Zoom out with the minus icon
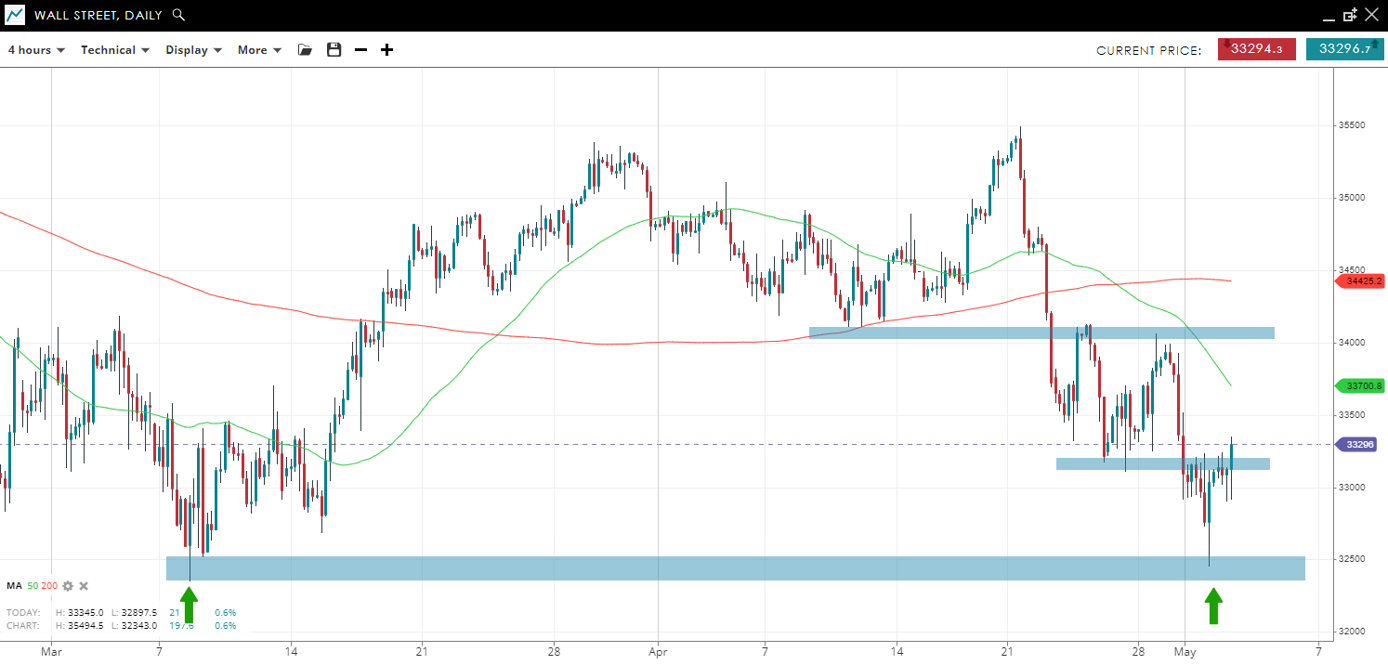The width and height of the screenshot is (1388, 665). coord(361,50)
